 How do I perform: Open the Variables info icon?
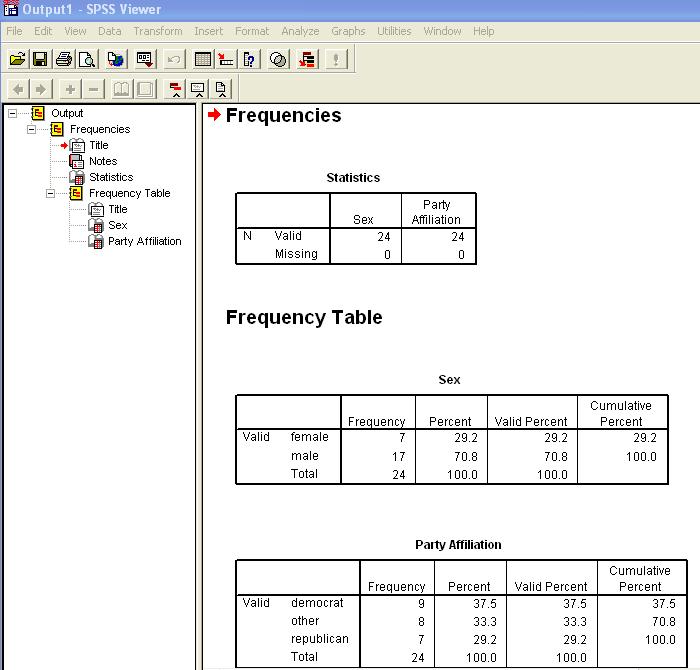coord(249,59)
